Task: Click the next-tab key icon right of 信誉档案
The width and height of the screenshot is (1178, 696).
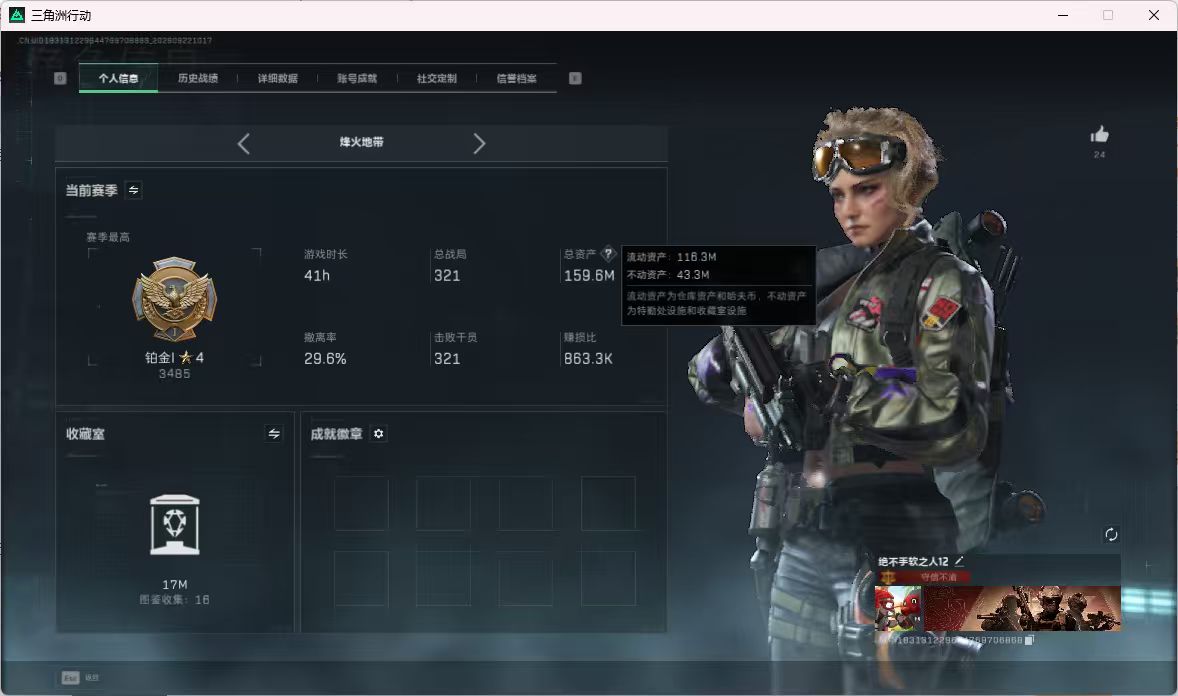Action: click(x=575, y=78)
